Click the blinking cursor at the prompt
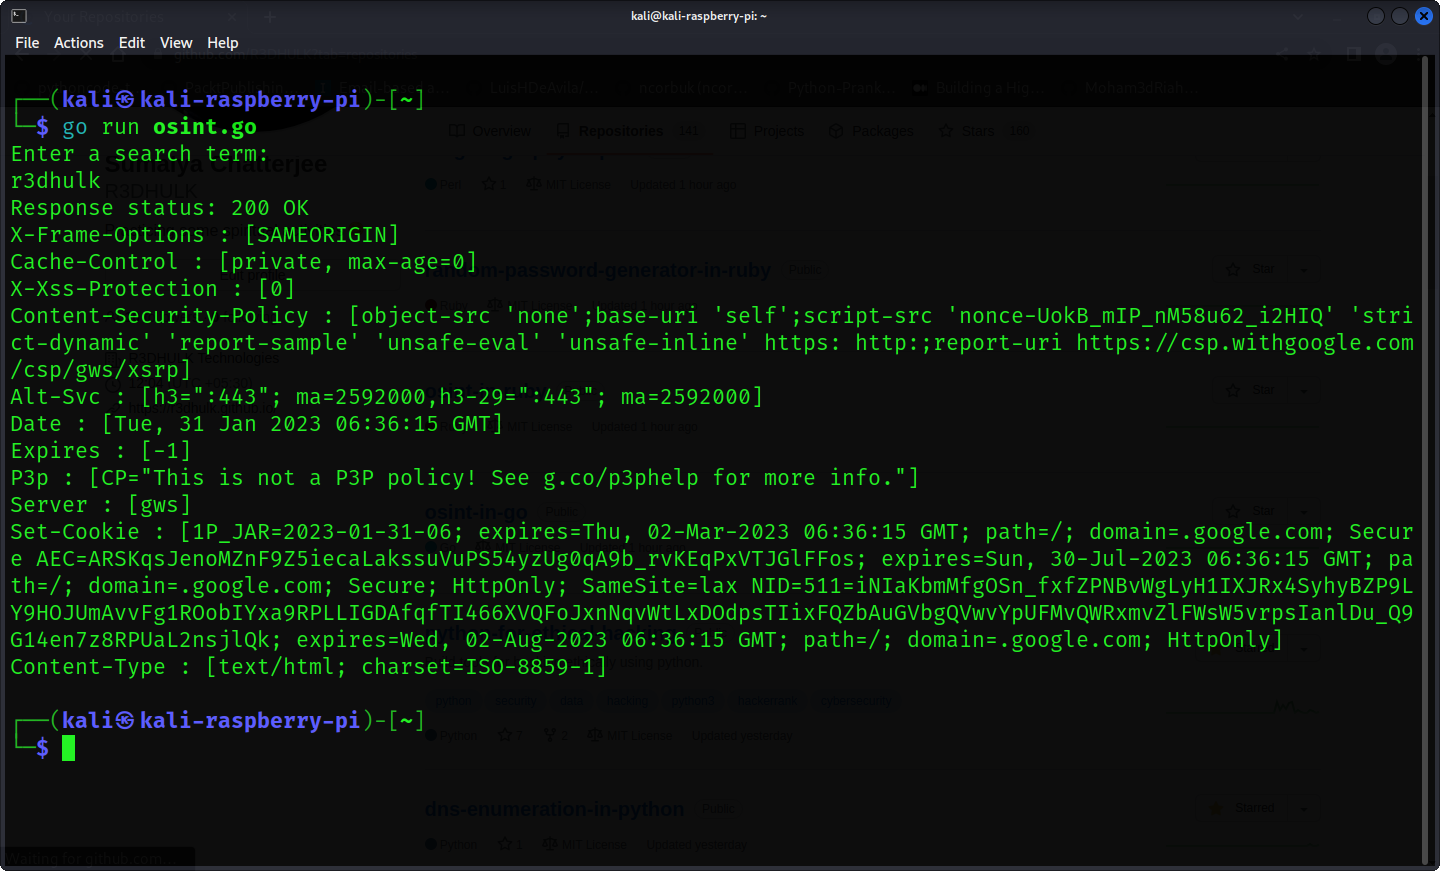The image size is (1440, 871). point(68,748)
